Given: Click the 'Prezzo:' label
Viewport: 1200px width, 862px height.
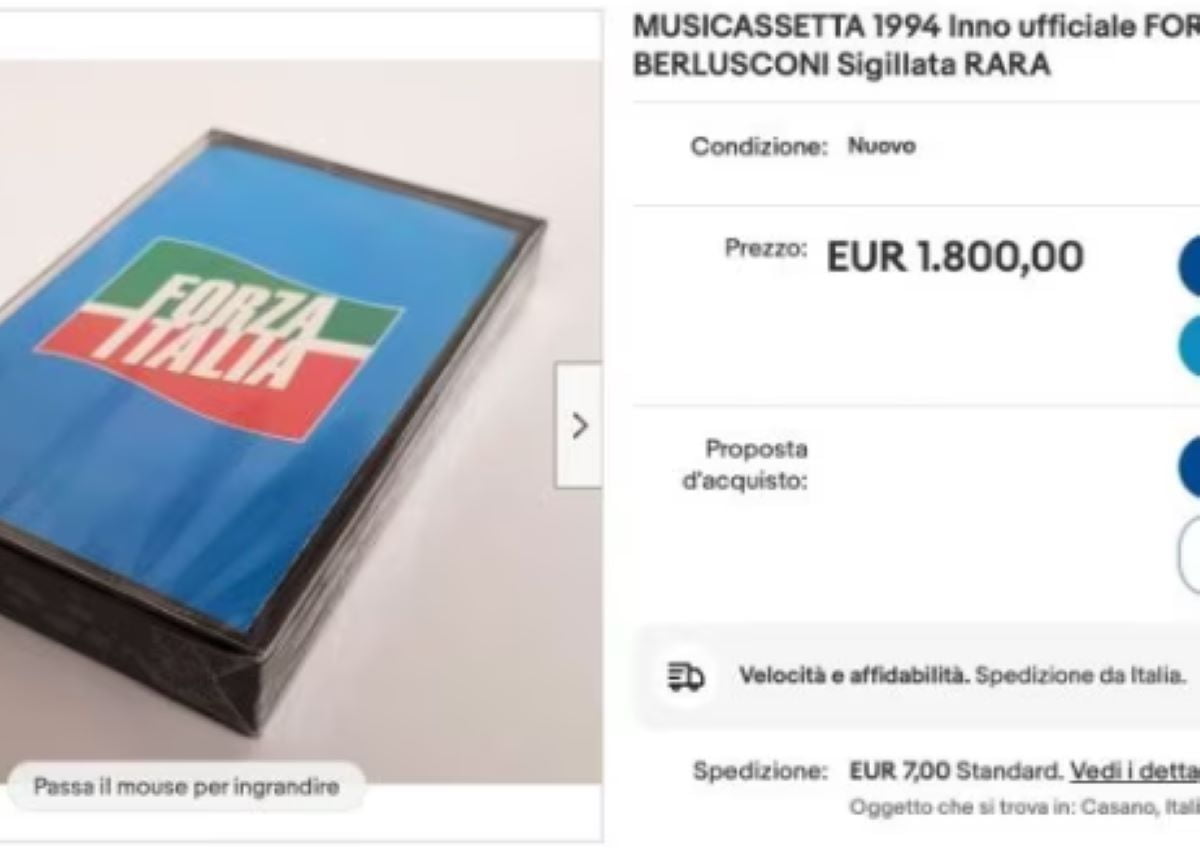Looking at the screenshot, I should tap(766, 250).
